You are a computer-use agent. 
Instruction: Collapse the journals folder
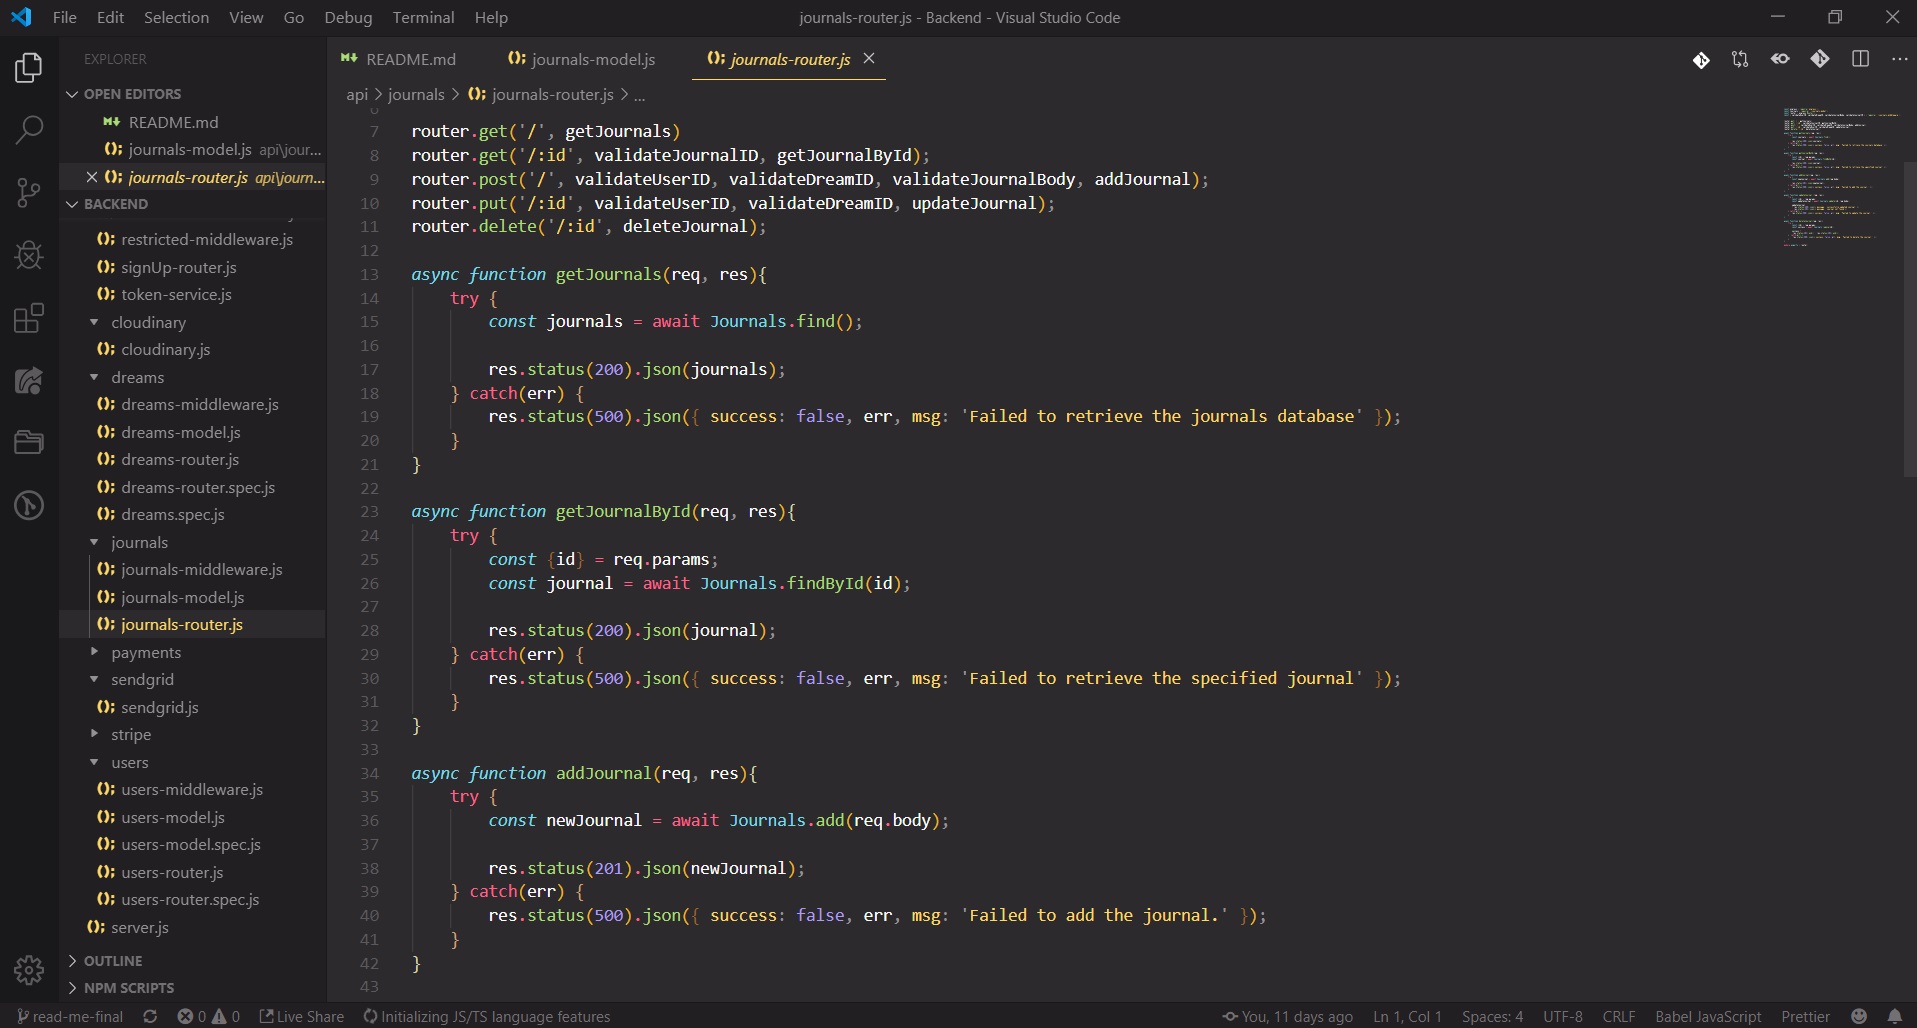click(139, 542)
